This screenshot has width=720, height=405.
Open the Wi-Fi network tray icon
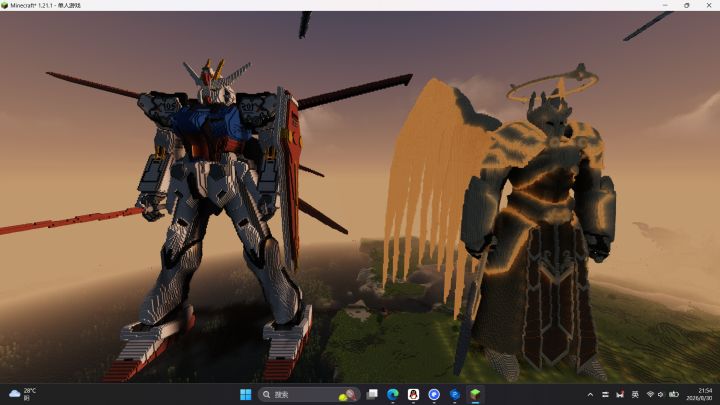(650, 394)
